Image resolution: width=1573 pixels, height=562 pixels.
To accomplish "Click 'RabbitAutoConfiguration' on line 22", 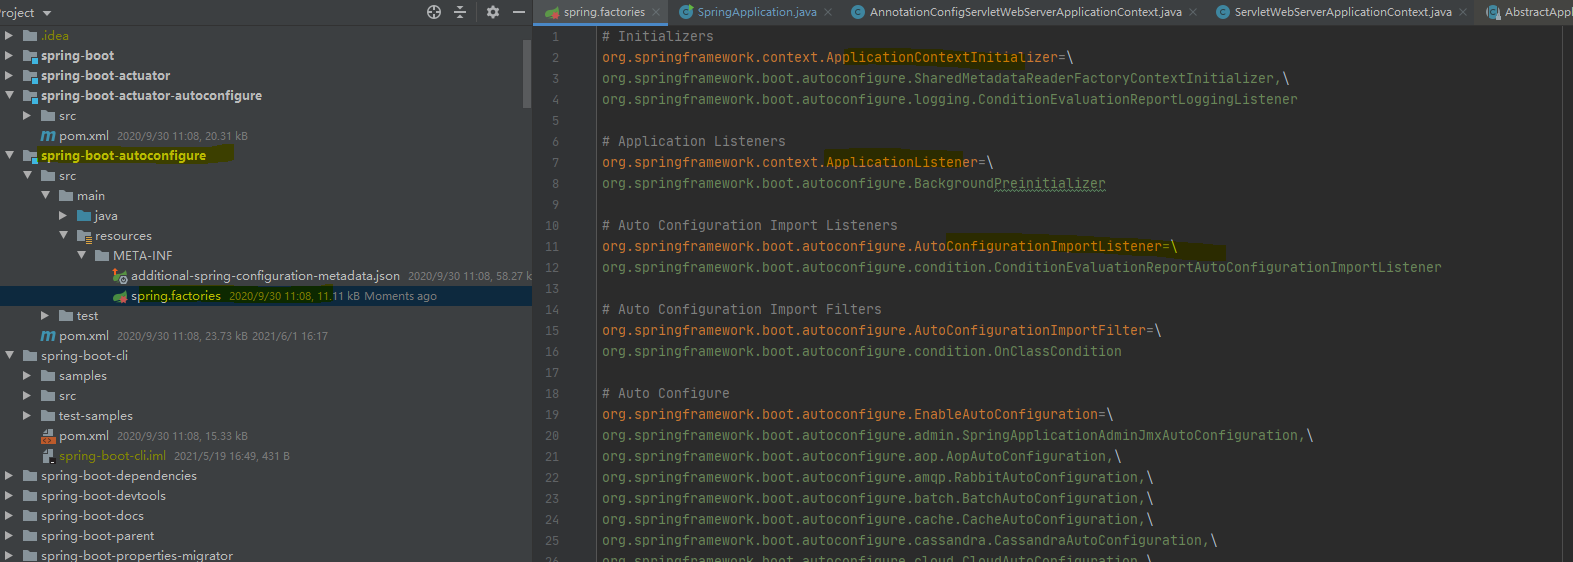I will click(1046, 477).
